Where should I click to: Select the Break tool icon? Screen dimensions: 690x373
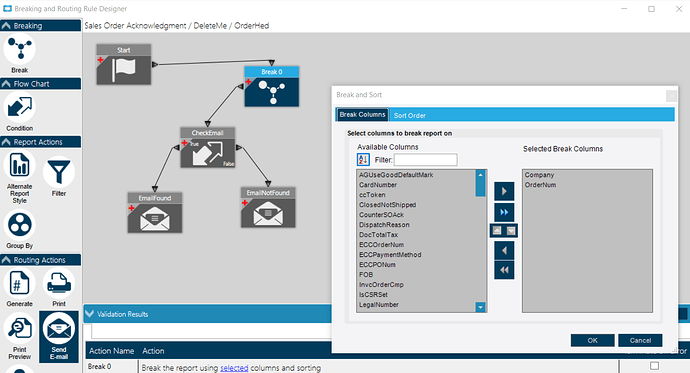point(19,49)
